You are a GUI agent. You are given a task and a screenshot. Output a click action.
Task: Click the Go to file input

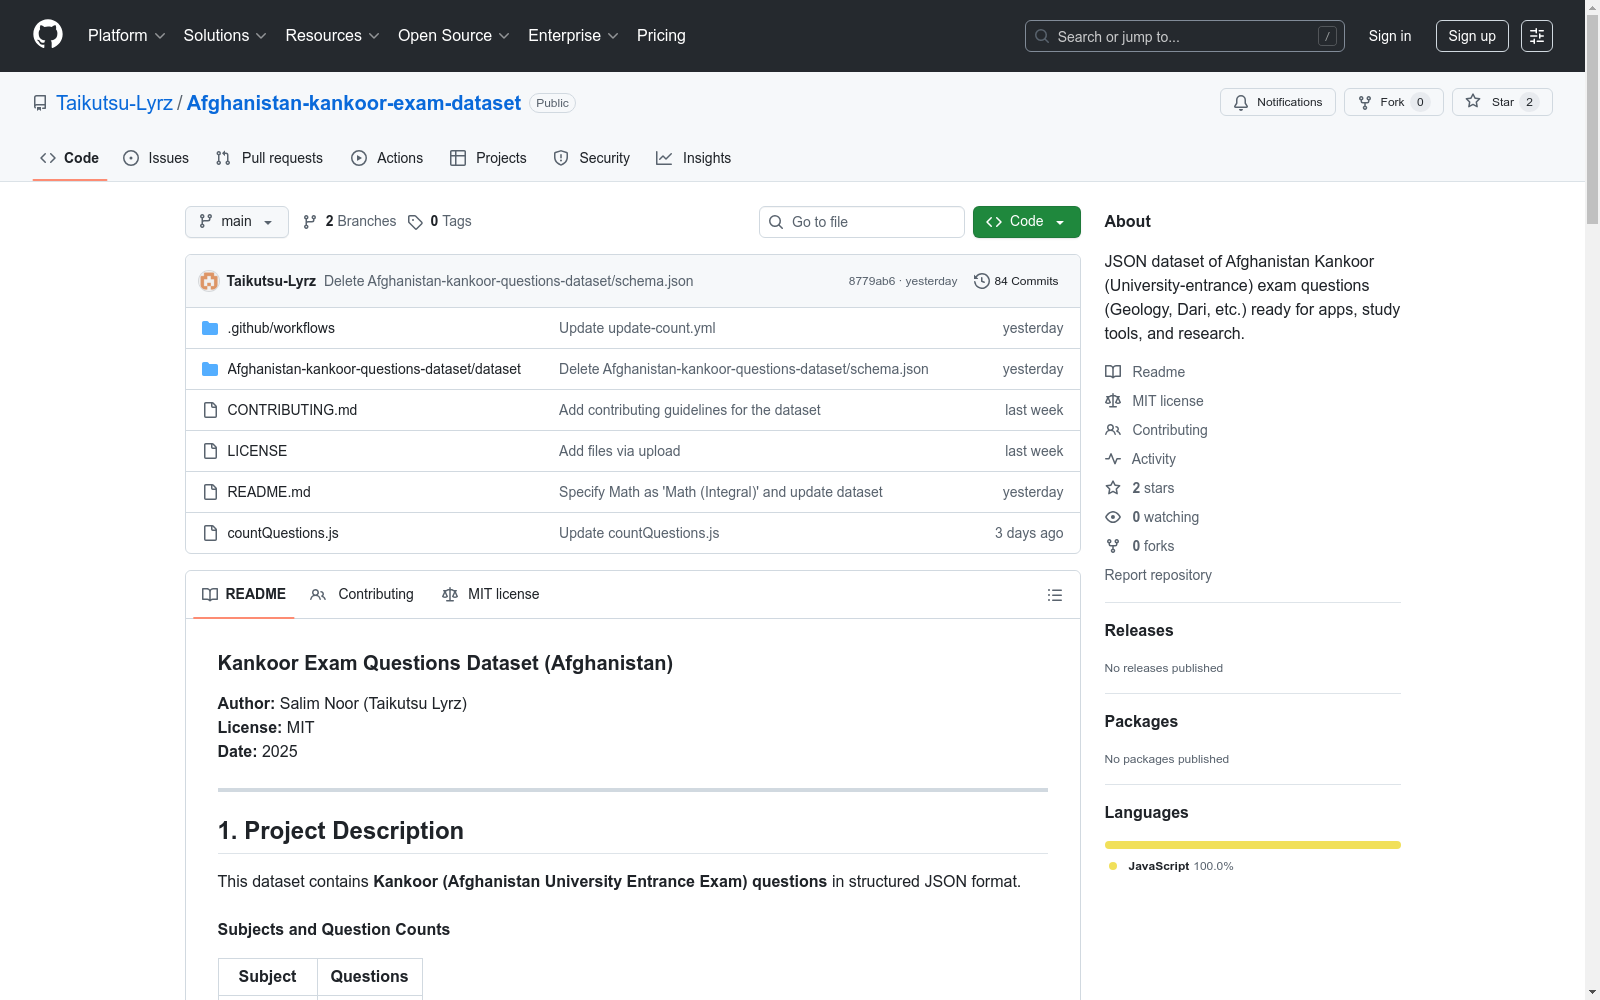click(x=862, y=222)
